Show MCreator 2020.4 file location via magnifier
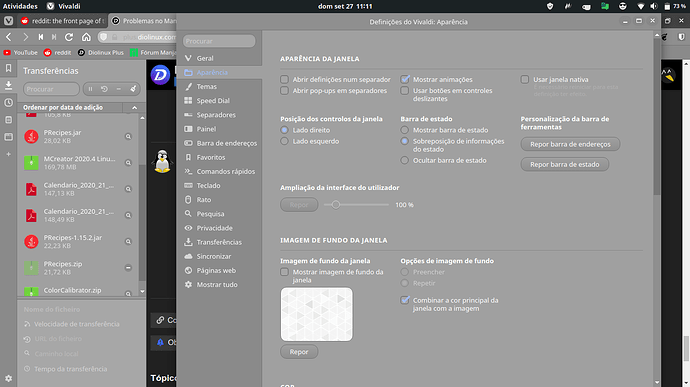 click(x=128, y=162)
